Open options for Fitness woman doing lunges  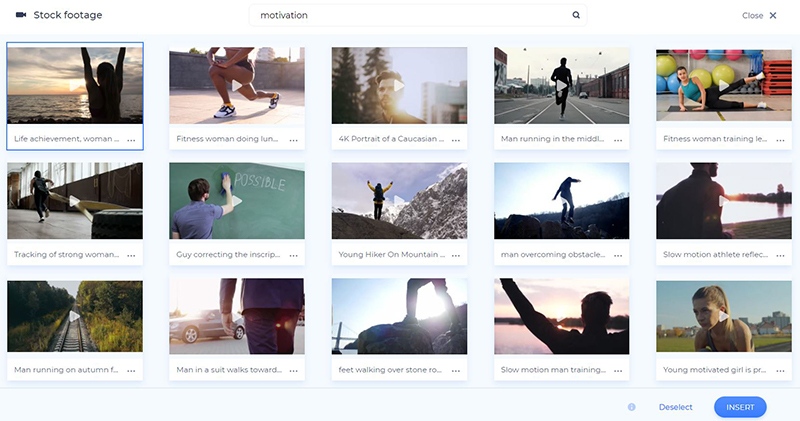pyautogui.click(x=293, y=141)
